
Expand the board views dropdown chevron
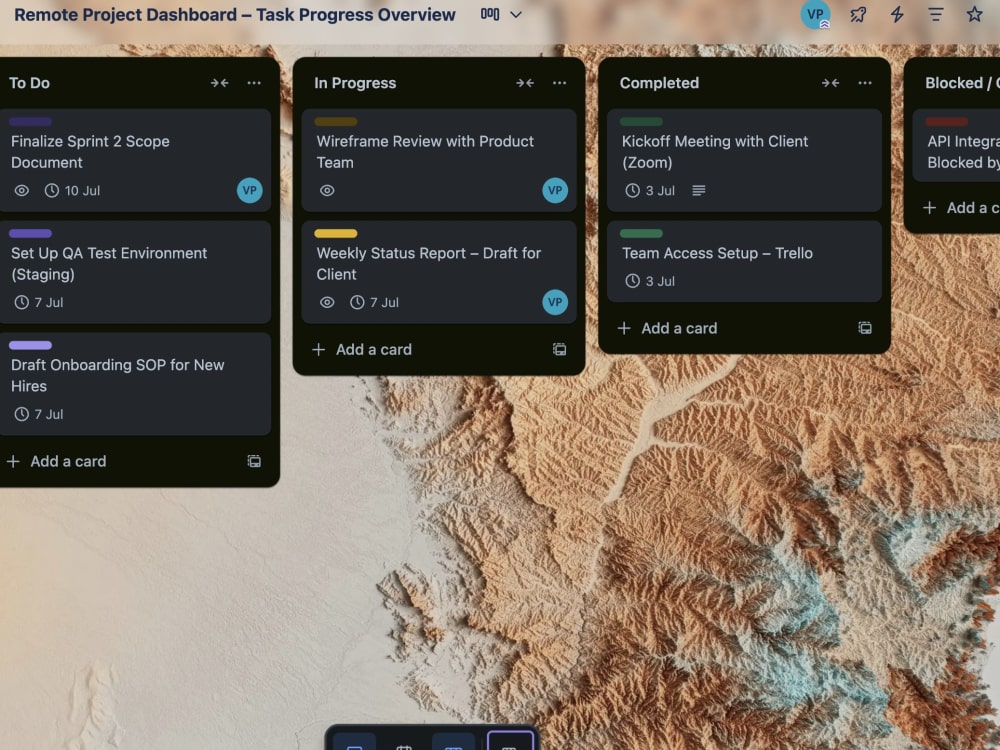click(516, 15)
